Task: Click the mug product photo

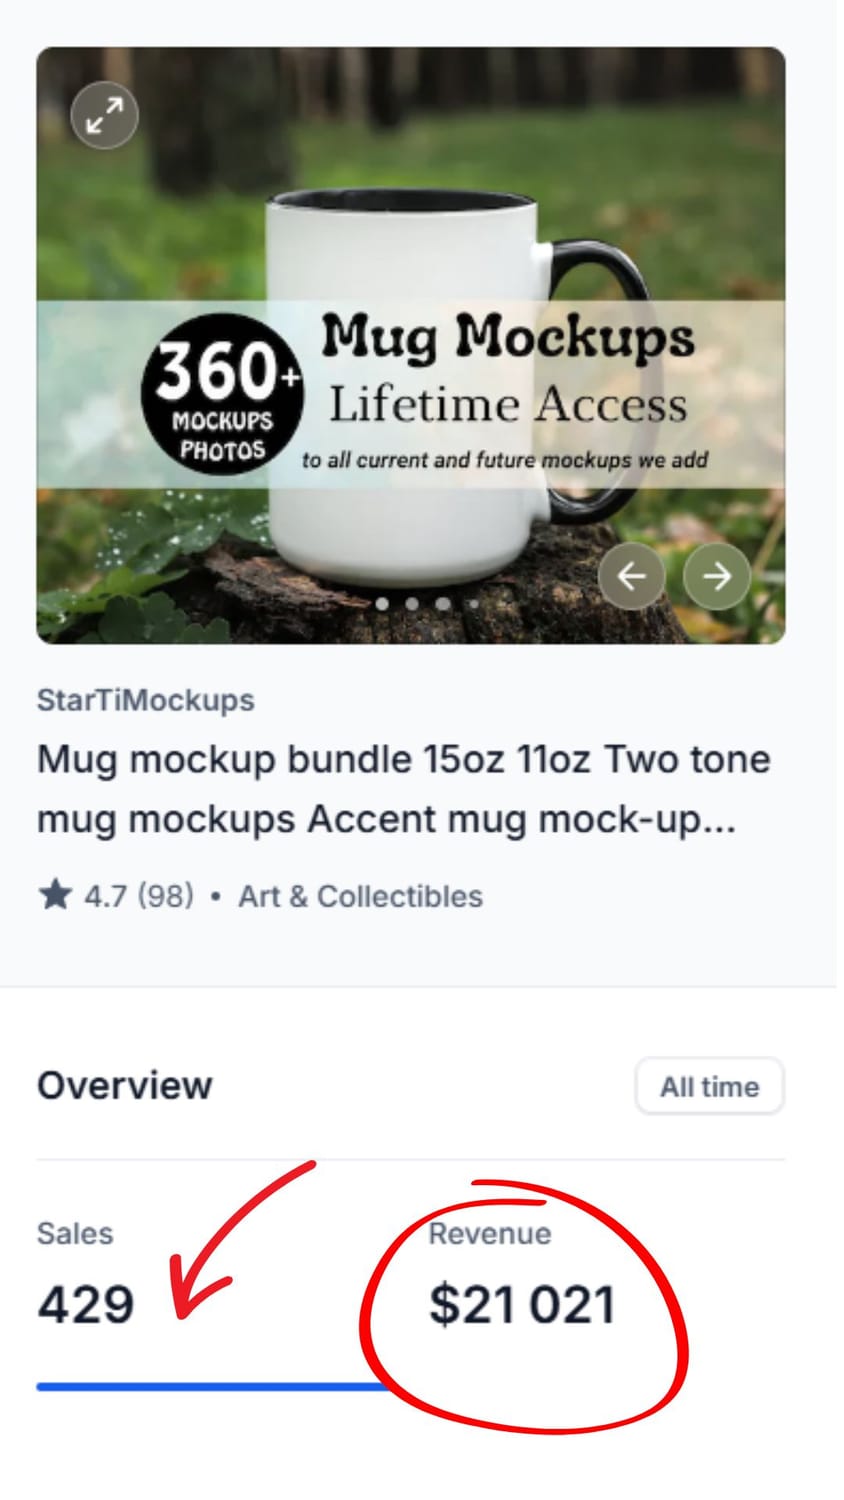Action: coord(411,345)
